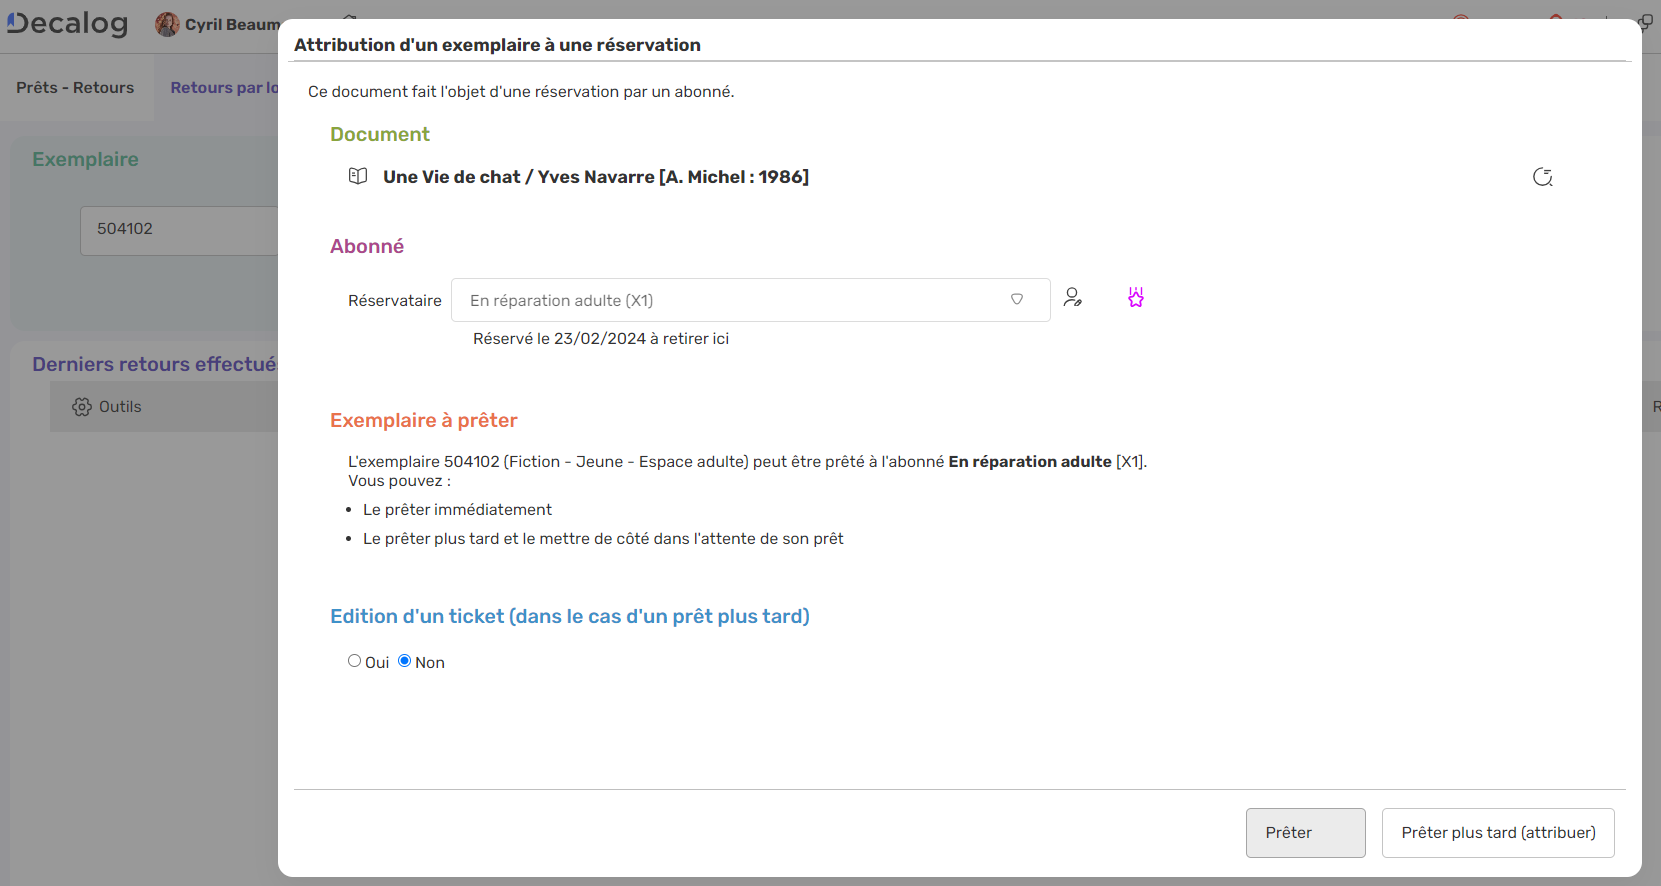Select the Oui radio button for ticket
Screen dimensions: 1661x886
[x=354, y=661]
